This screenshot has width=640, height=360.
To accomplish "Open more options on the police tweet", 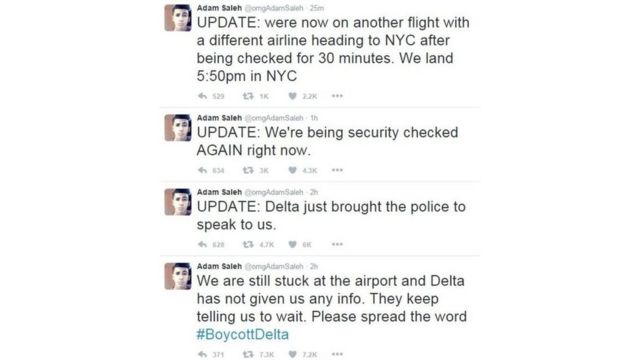I will pos(337,244).
